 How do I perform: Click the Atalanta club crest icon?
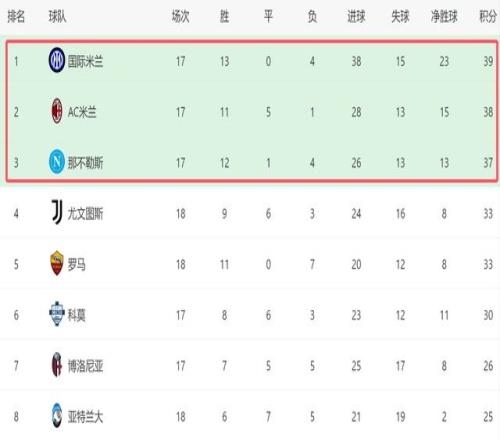pos(57,416)
